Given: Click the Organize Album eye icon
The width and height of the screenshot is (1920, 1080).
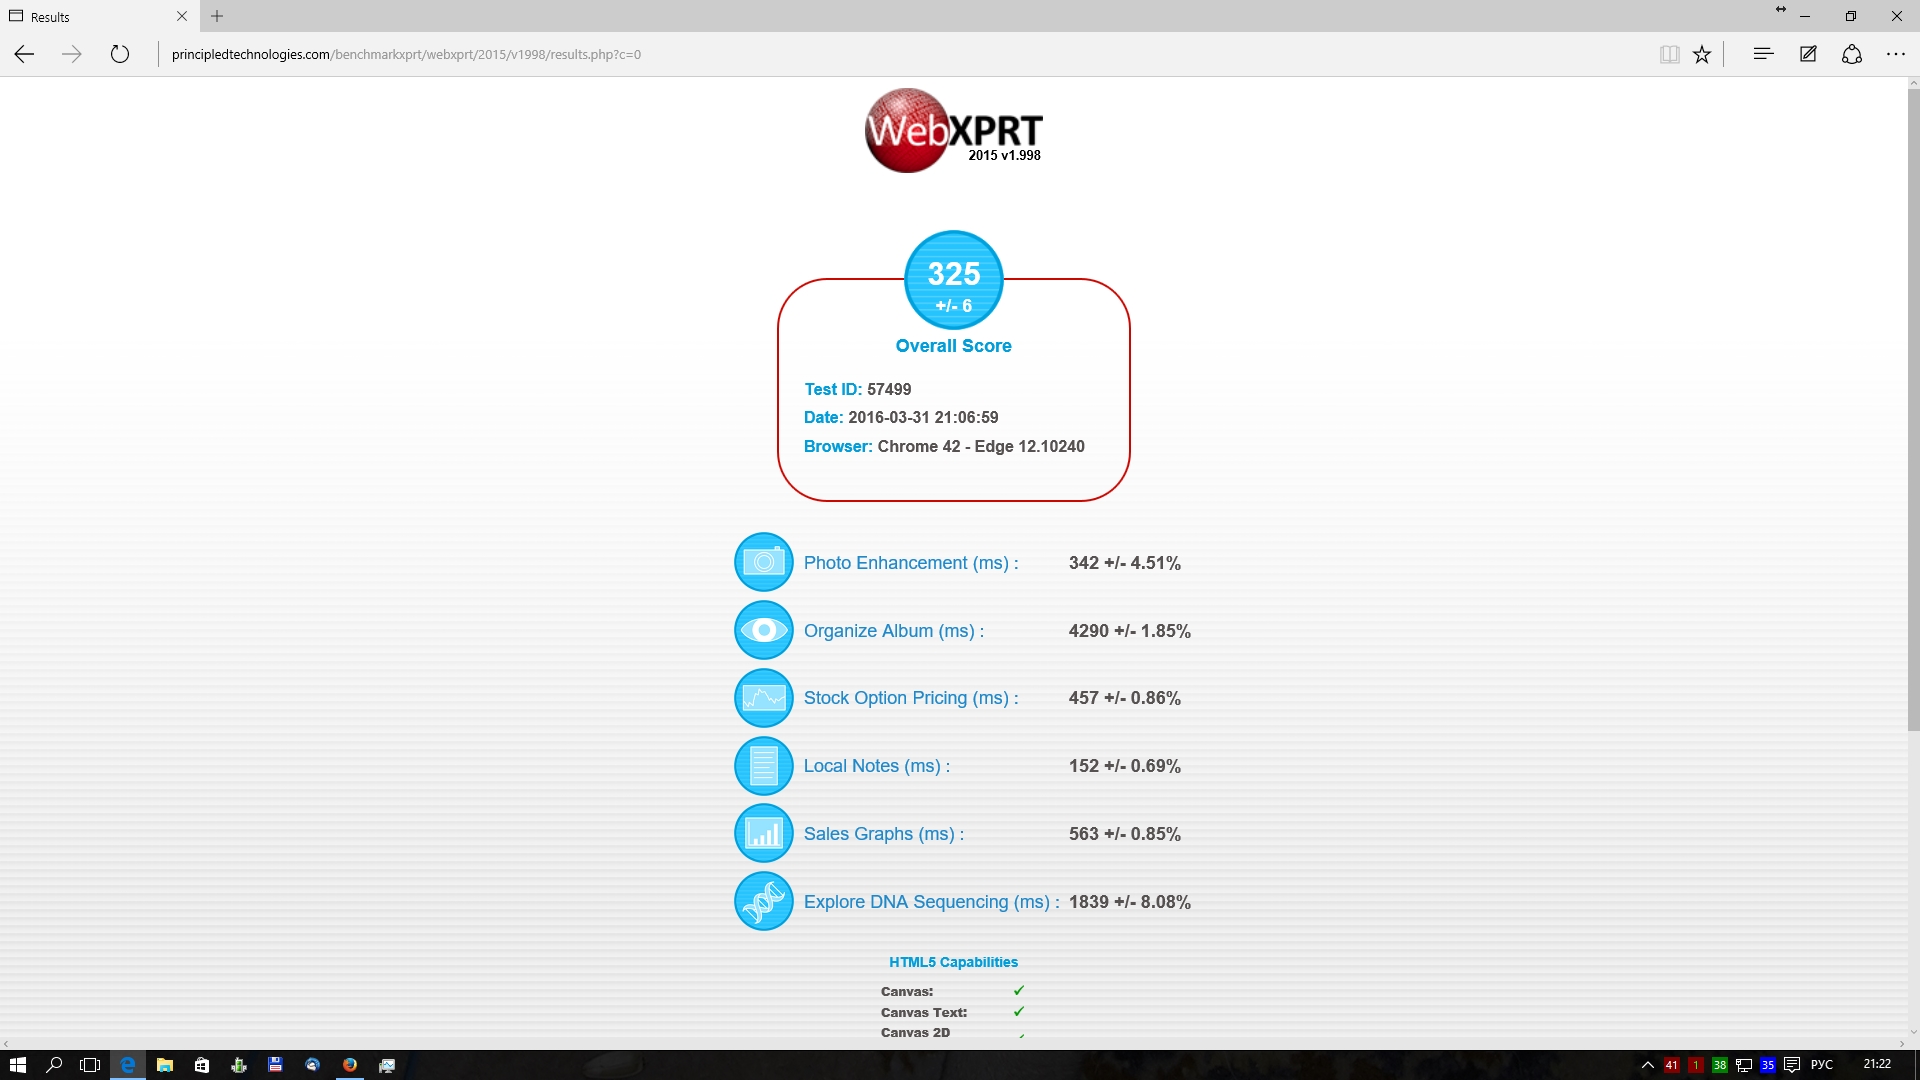Looking at the screenshot, I should [x=764, y=630].
